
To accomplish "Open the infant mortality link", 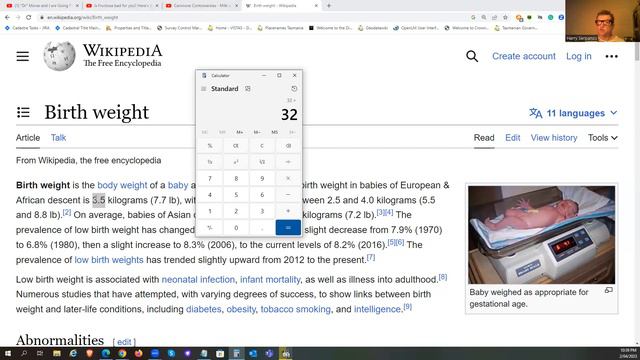I will coord(270,280).
